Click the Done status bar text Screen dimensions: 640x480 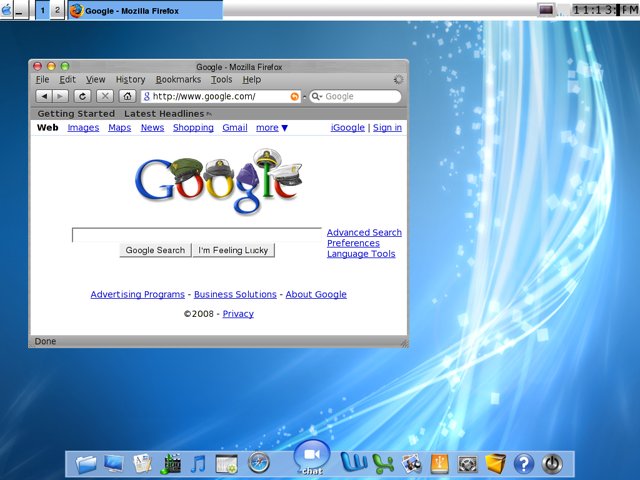[45, 341]
